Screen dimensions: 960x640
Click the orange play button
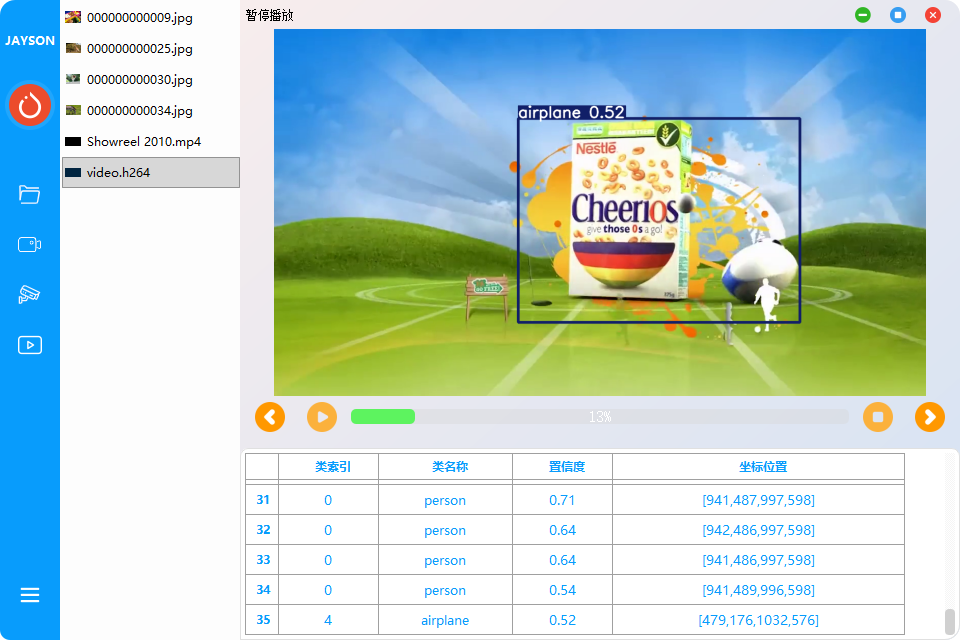(322, 417)
